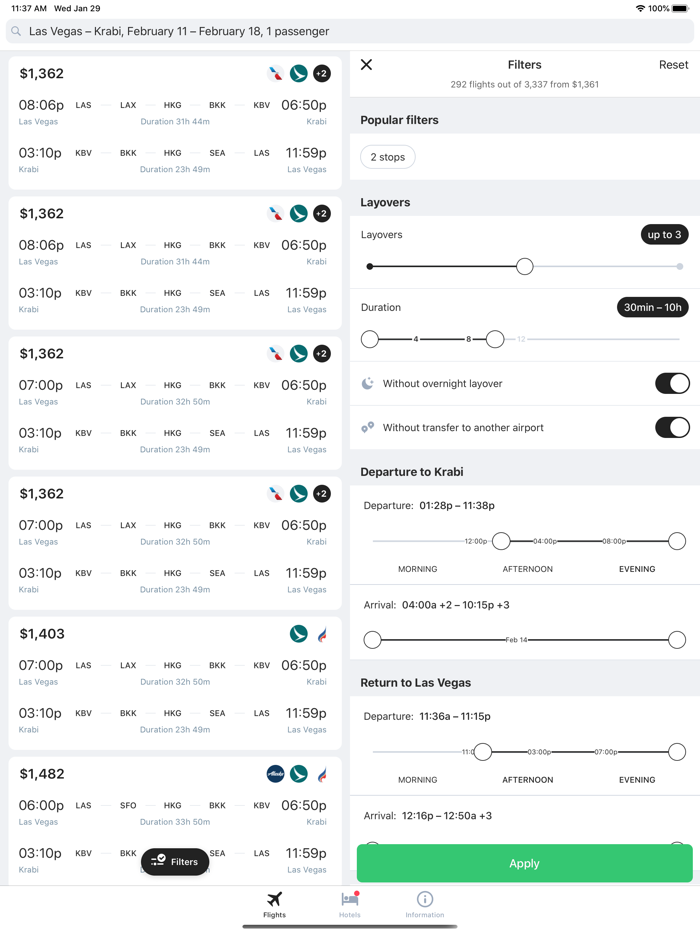Open the 30min – 10h duration selector
The height and width of the screenshot is (934, 700).
(652, 307)
